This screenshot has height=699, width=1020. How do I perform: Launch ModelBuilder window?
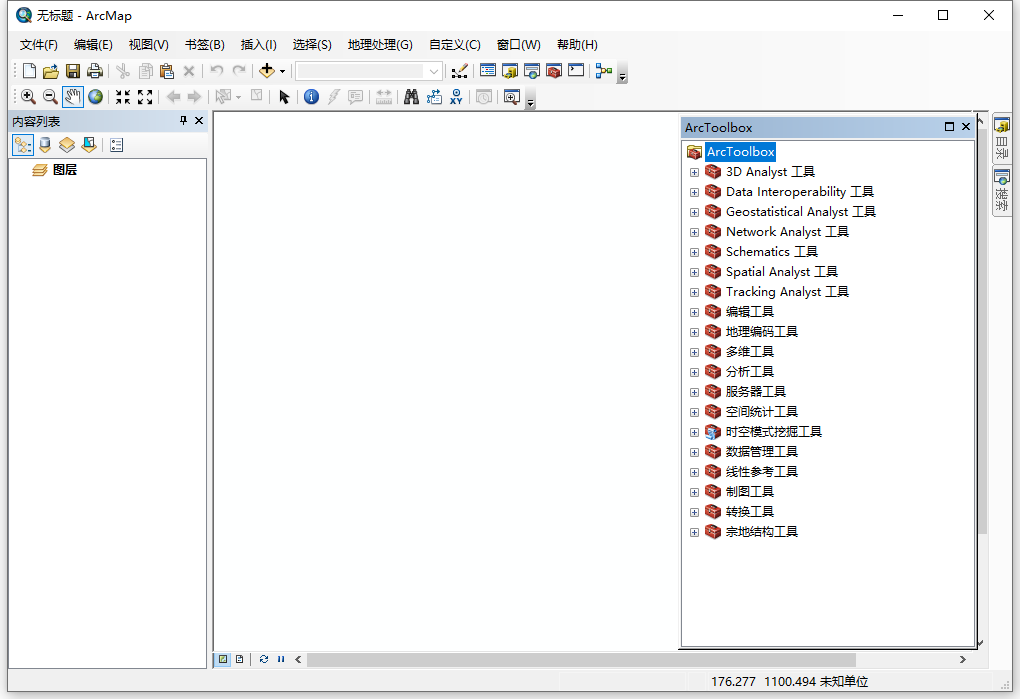coord(604,71)
